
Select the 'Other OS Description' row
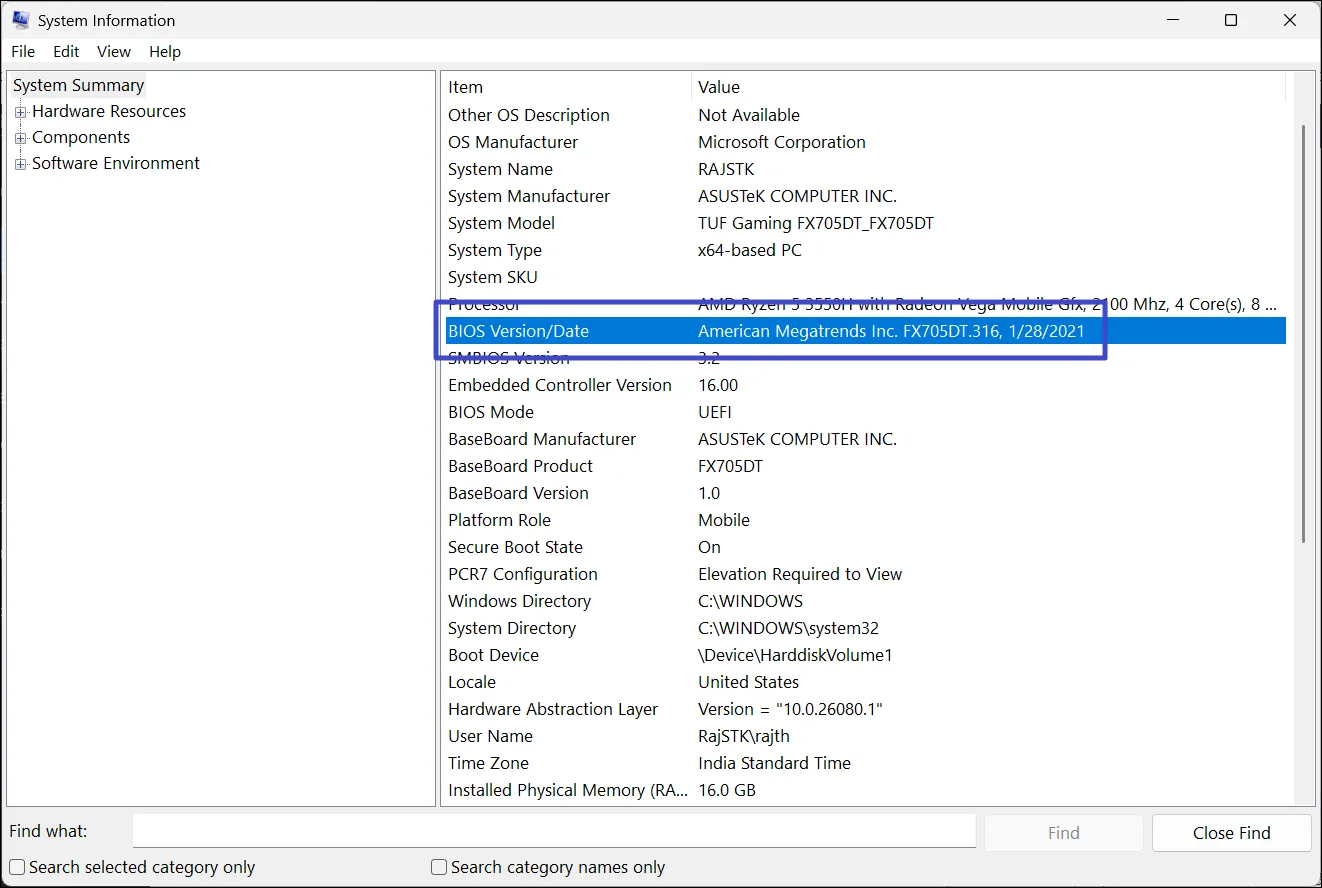[866, 115]
